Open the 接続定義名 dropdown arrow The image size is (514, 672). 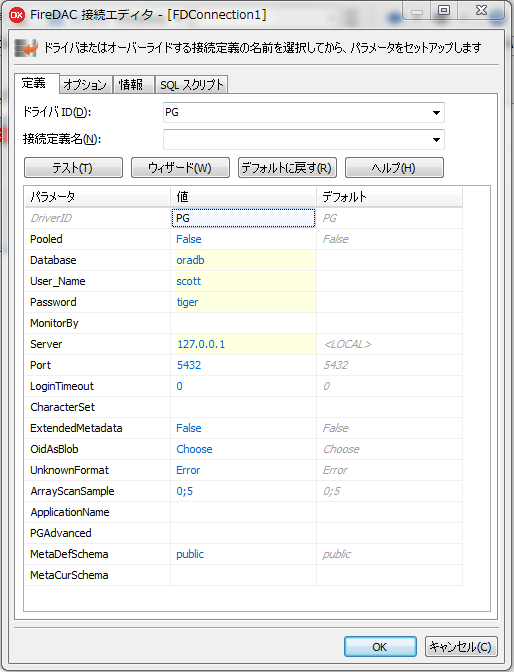point(436,140)
